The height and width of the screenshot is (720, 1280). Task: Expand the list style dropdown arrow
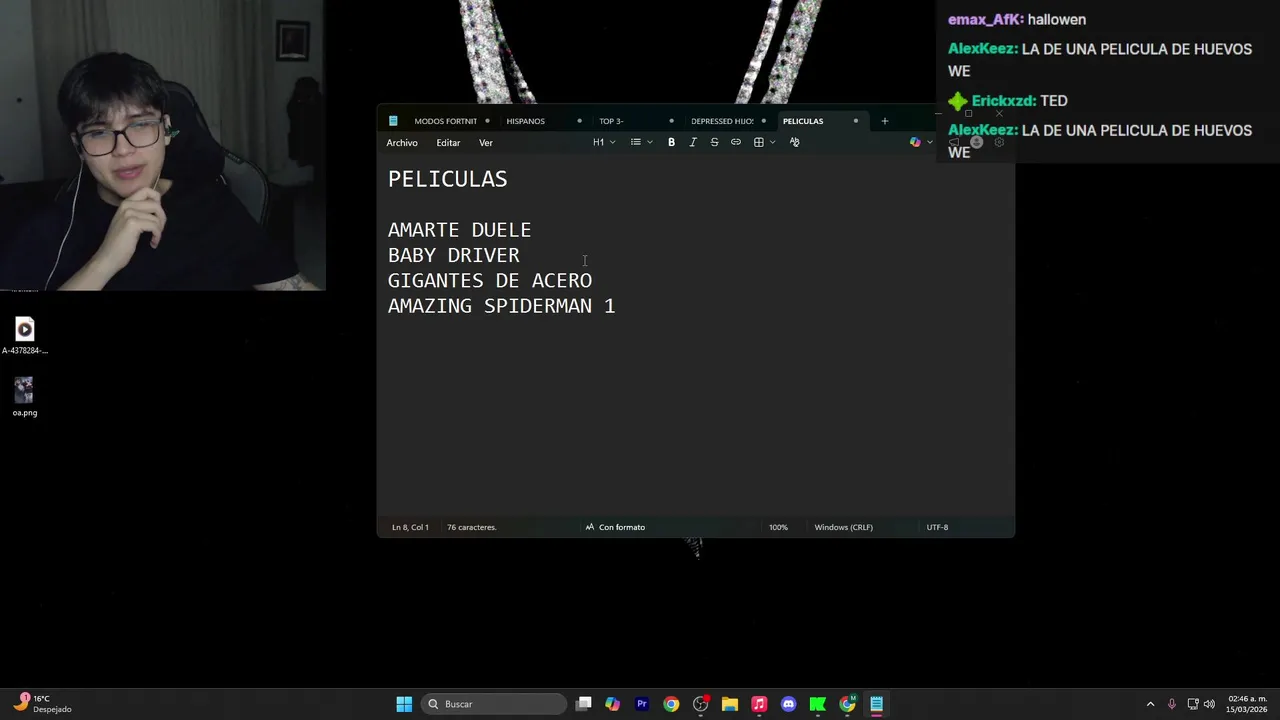[x=650, y=142]
